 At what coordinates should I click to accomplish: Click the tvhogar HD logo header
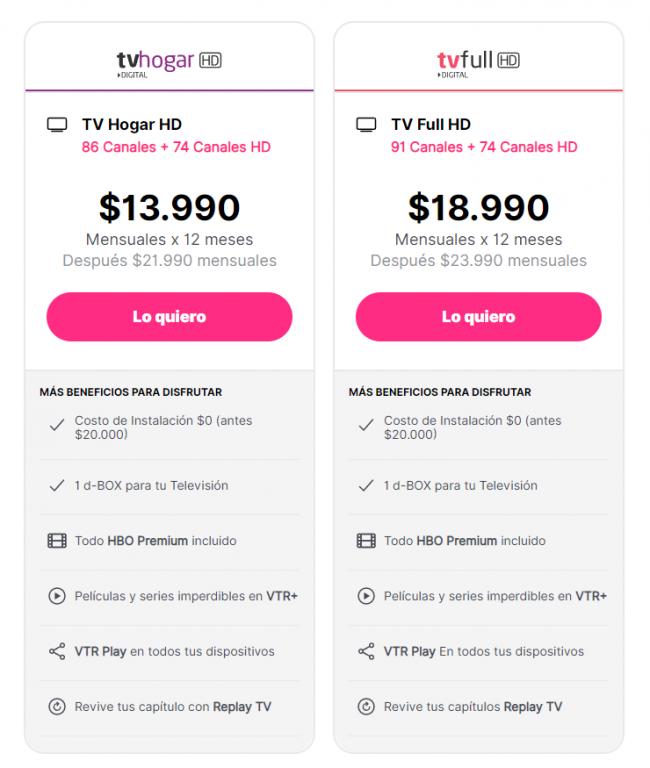[169, 64]
